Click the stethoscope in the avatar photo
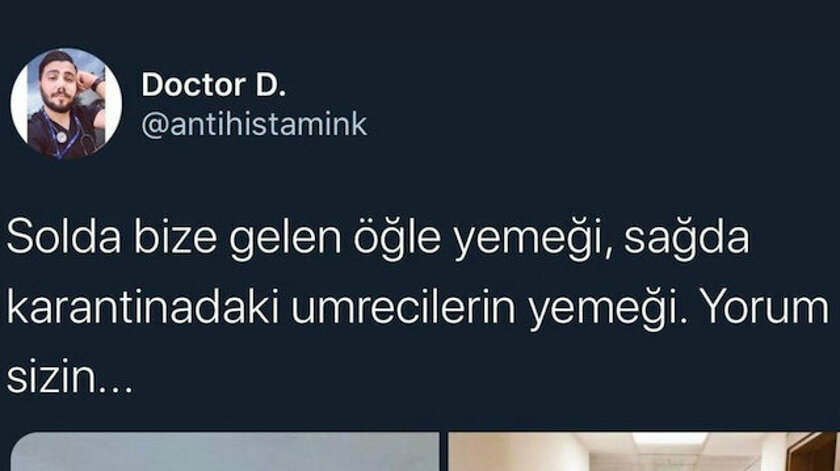This screenshot has width=840, height=471. [64, 137]
